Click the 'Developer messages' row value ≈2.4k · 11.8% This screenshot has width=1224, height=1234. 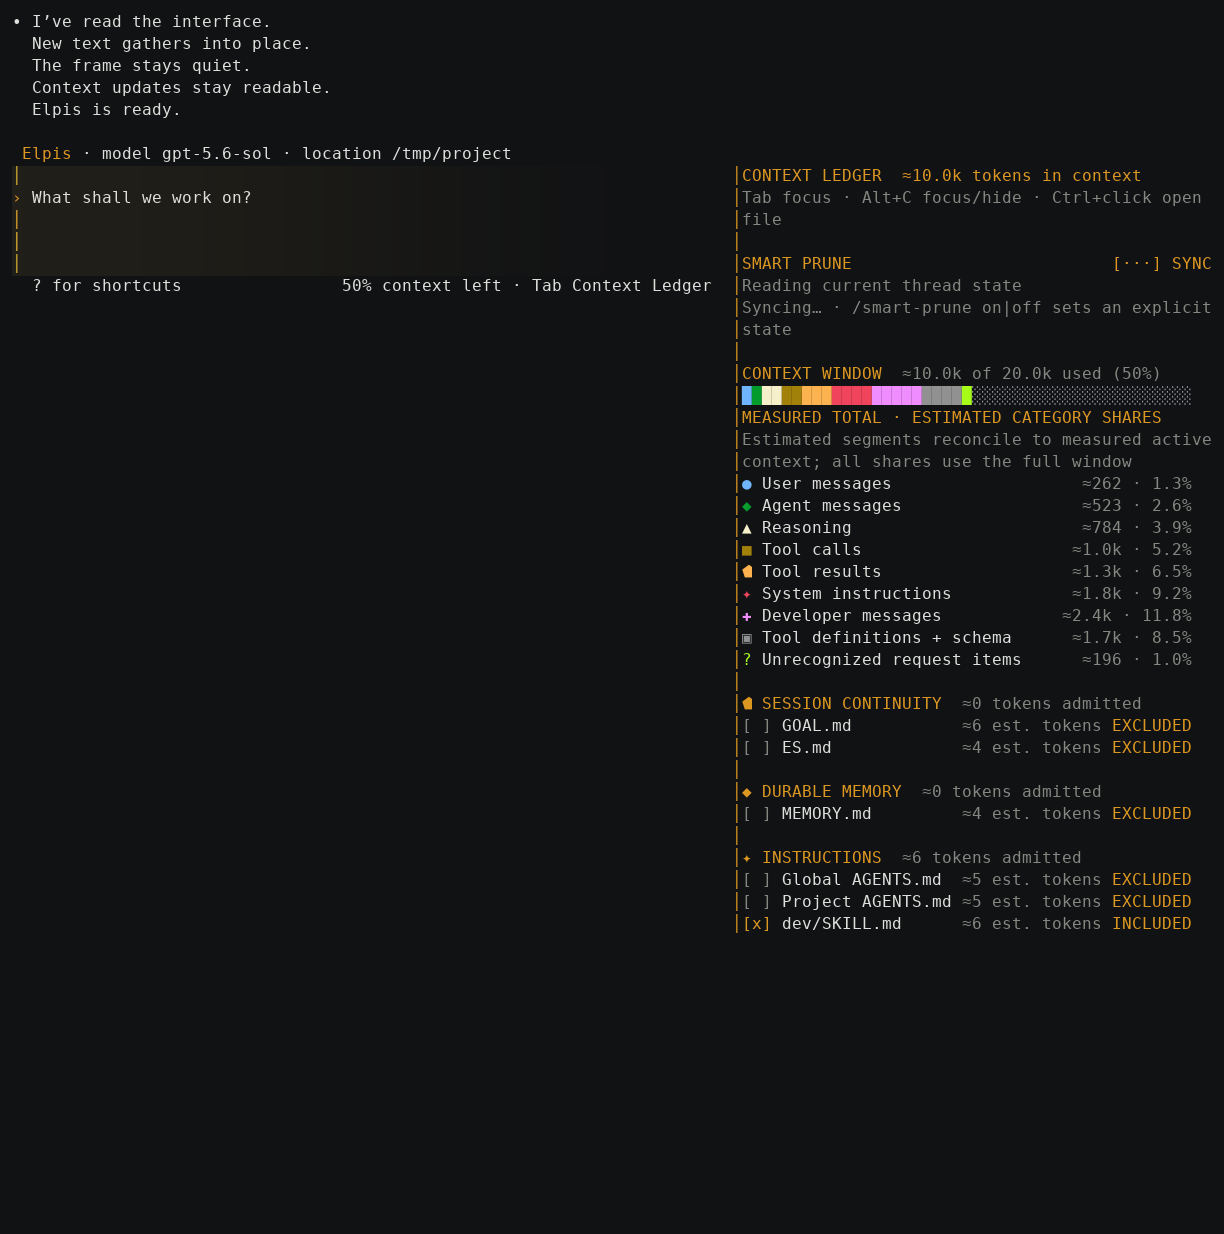[x=1127, y=616]
